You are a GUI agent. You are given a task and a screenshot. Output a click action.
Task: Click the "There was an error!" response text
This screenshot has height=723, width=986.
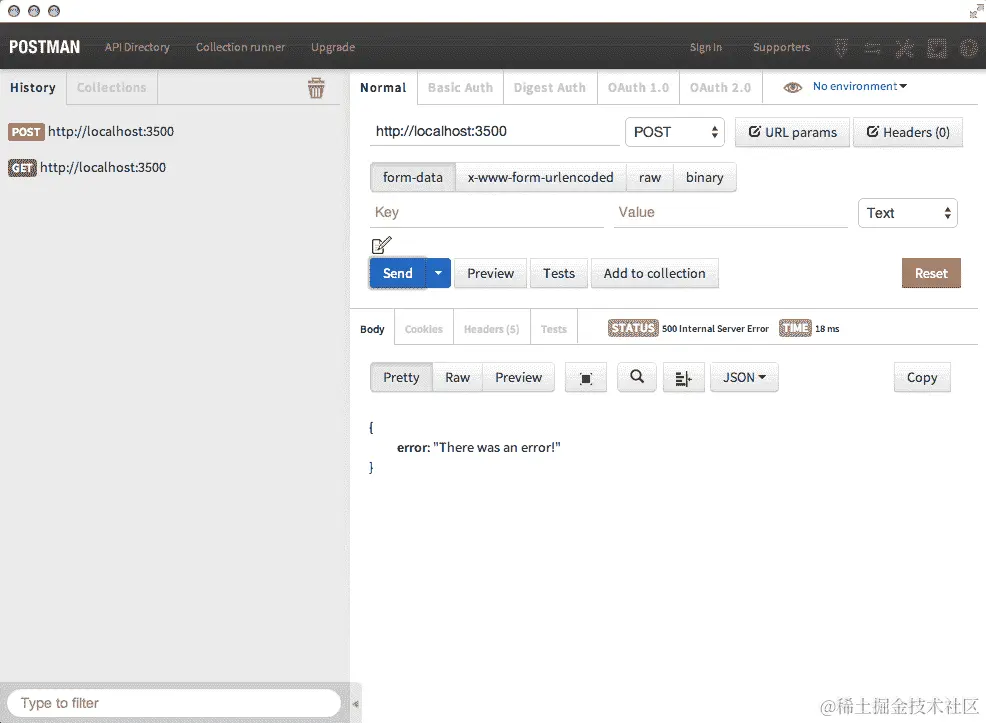pos(497,448)
